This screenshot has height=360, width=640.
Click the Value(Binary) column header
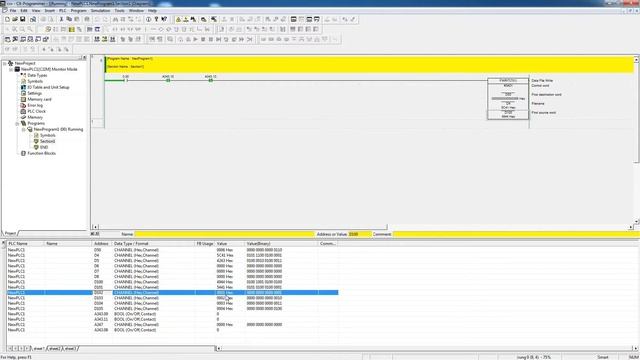click(281, 244)
